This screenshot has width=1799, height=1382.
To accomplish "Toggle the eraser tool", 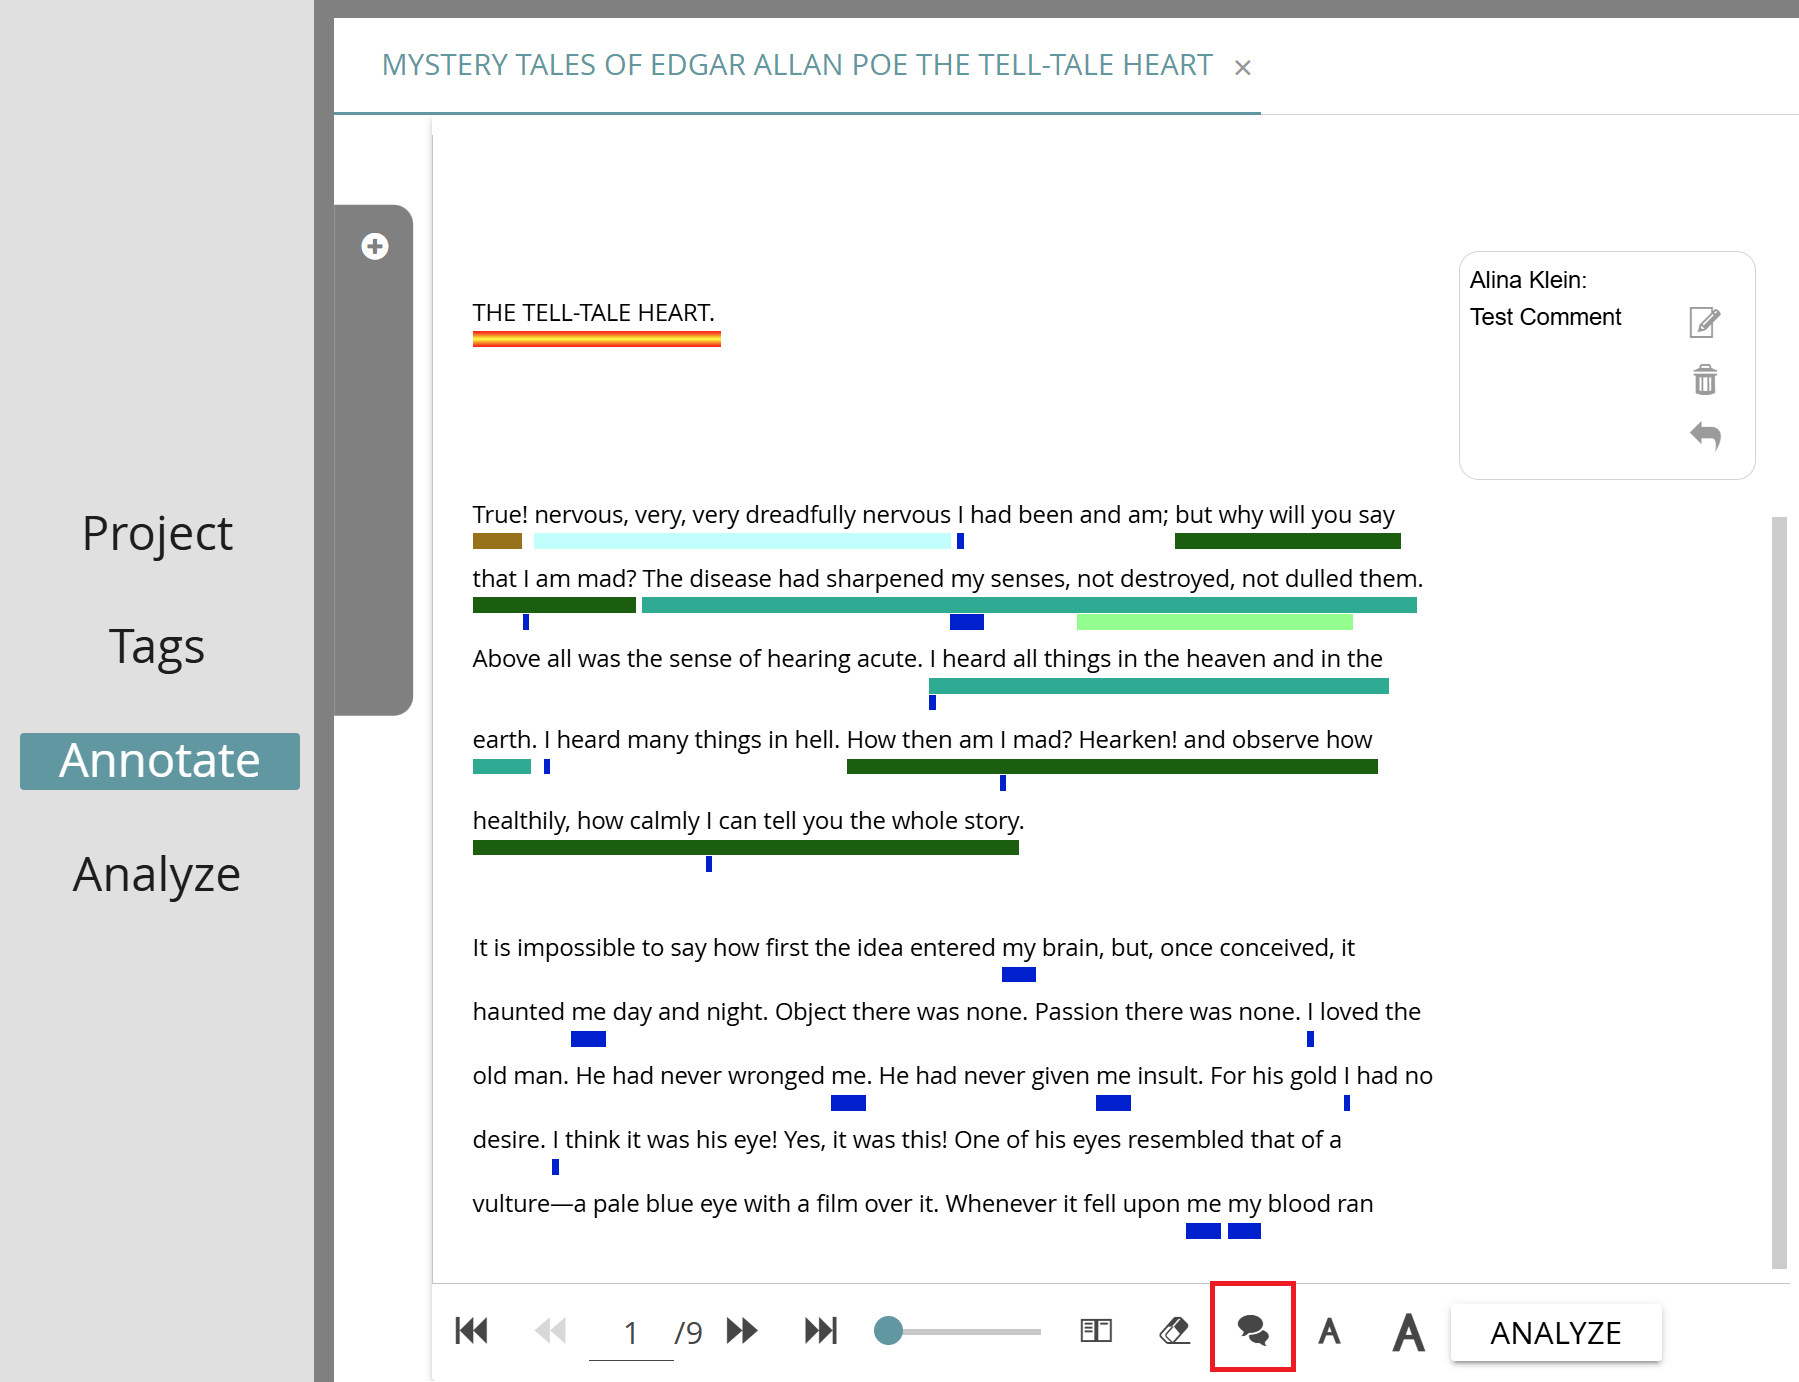I will coord(1173,1331).
